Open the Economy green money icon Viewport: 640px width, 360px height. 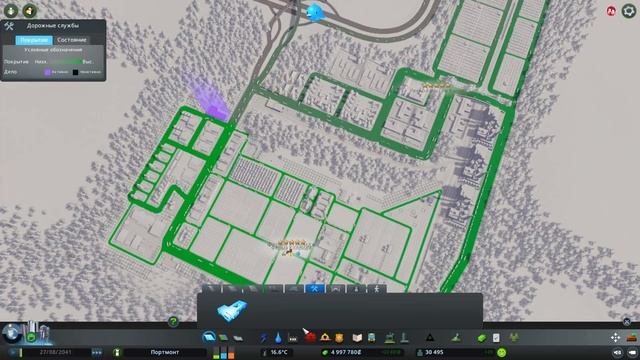[x=482, y=338]
